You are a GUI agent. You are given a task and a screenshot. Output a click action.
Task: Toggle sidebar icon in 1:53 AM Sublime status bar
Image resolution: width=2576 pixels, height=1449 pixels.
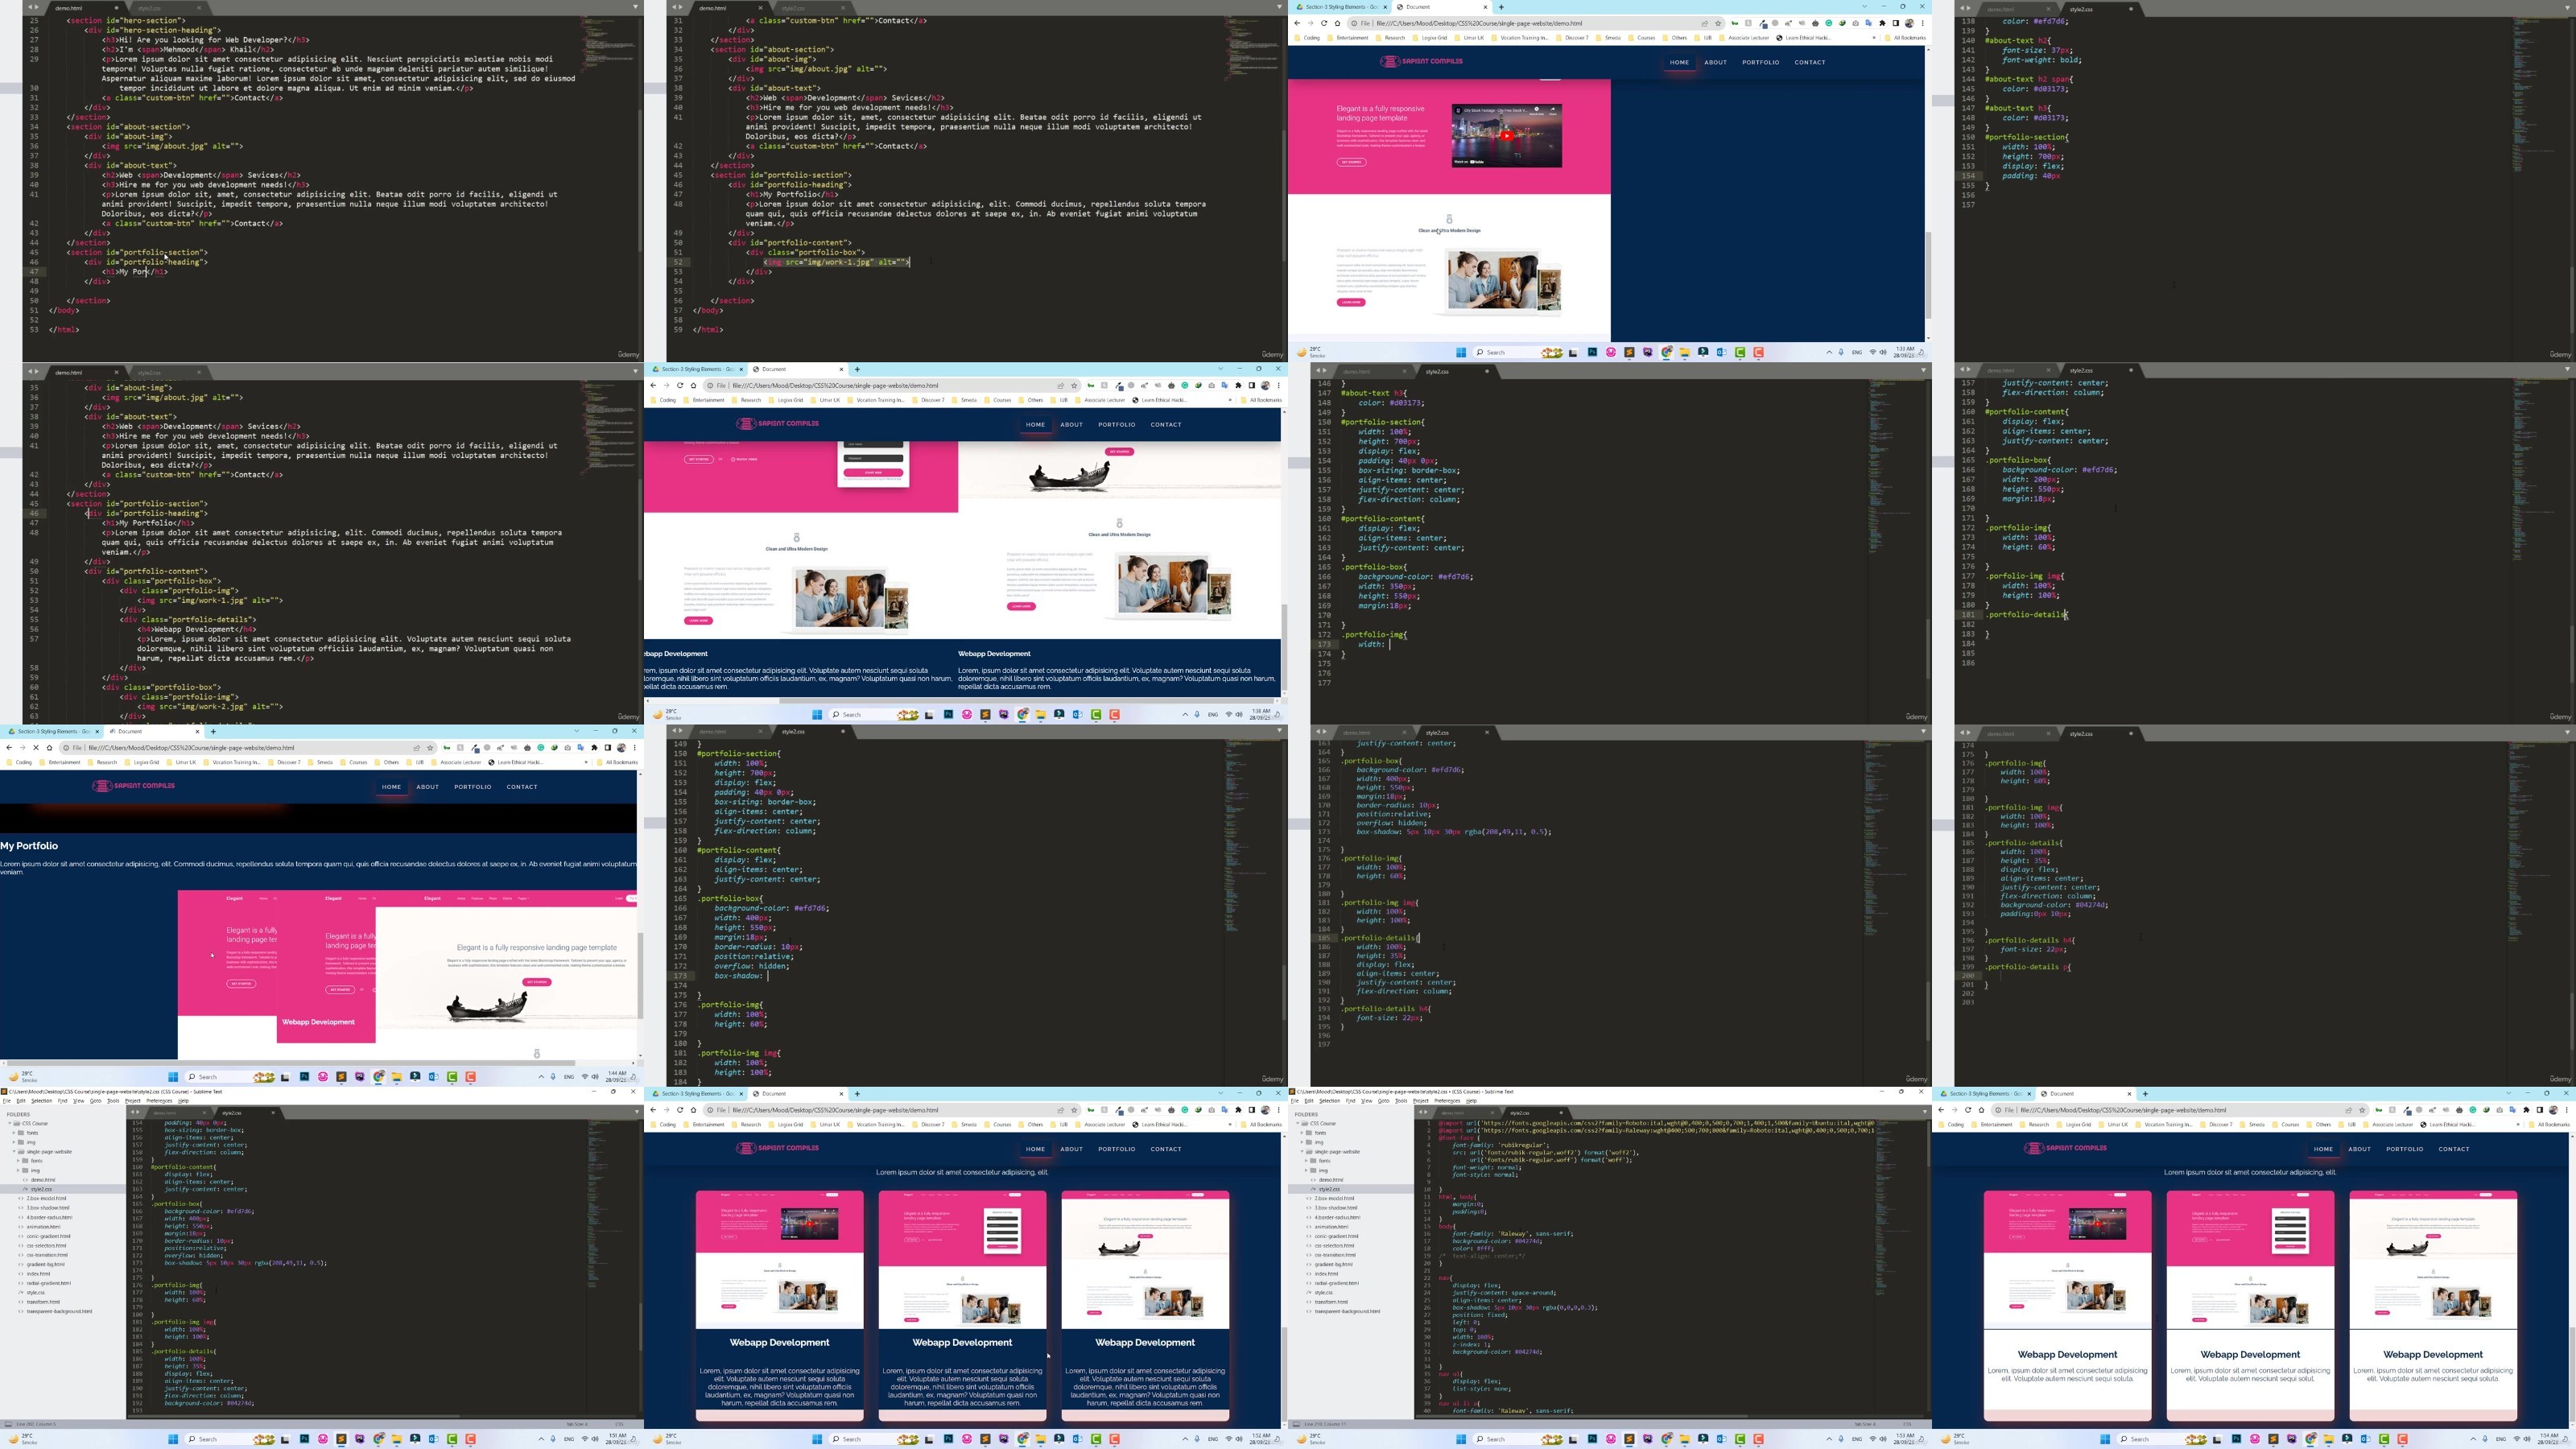tap(1295, 1424)
